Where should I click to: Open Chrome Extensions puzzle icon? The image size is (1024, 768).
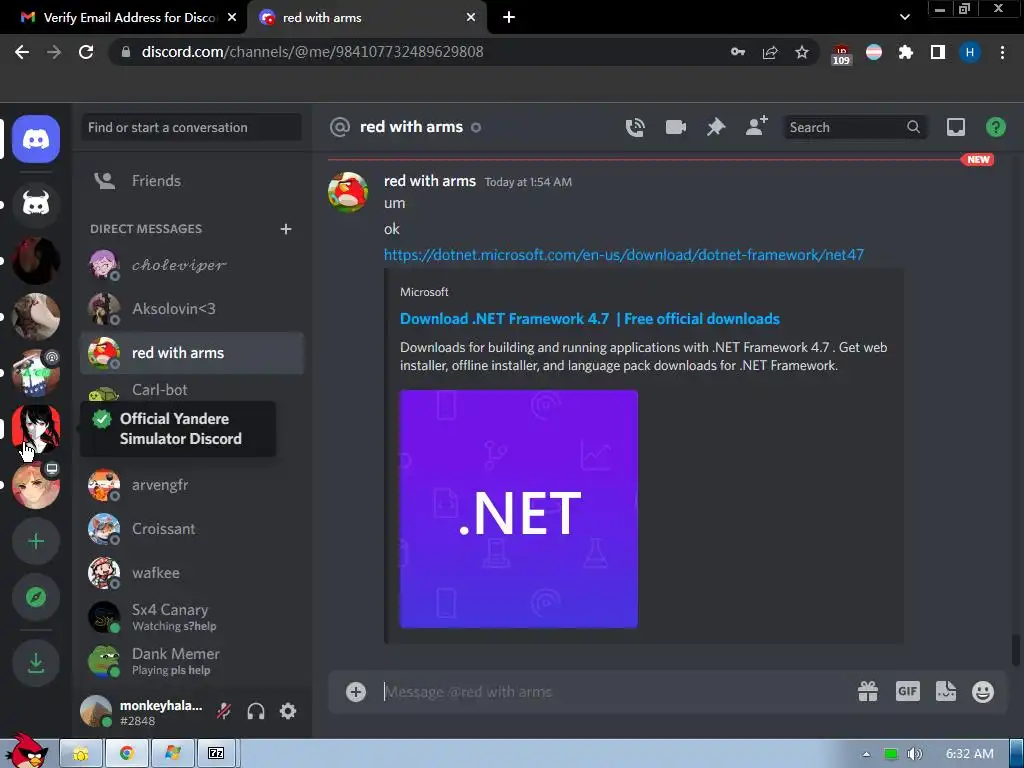click(x=906, y=52)
